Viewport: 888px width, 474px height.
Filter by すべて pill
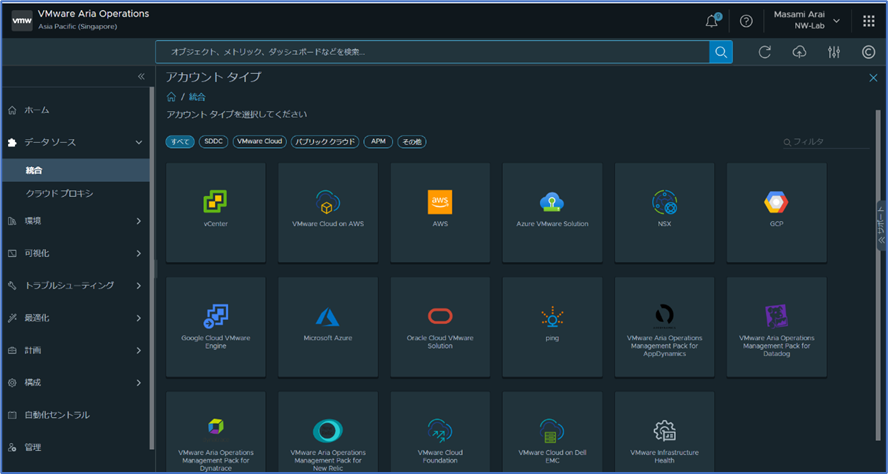pyautogui.click(x=180, y=142)
